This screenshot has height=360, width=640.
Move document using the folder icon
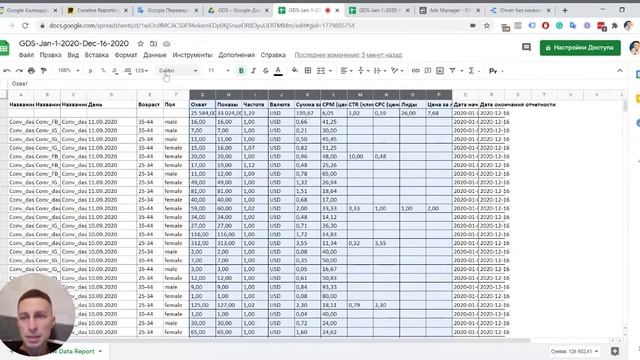click(x=153, y=44)
